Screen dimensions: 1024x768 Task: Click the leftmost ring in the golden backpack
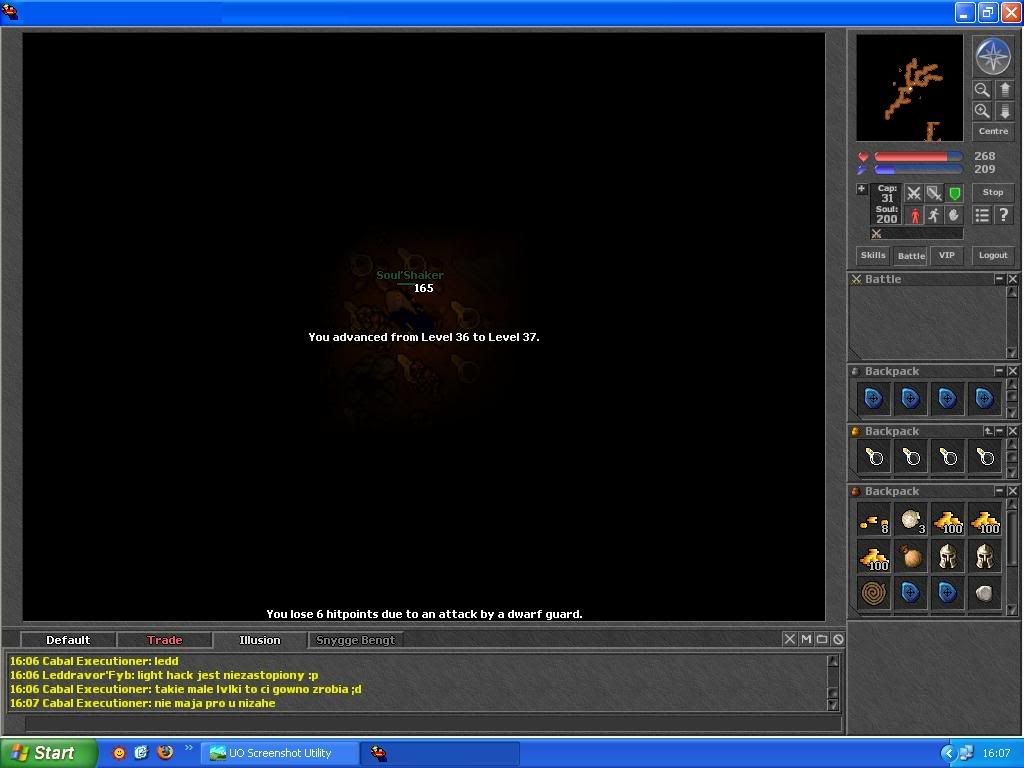pos(874,458)
